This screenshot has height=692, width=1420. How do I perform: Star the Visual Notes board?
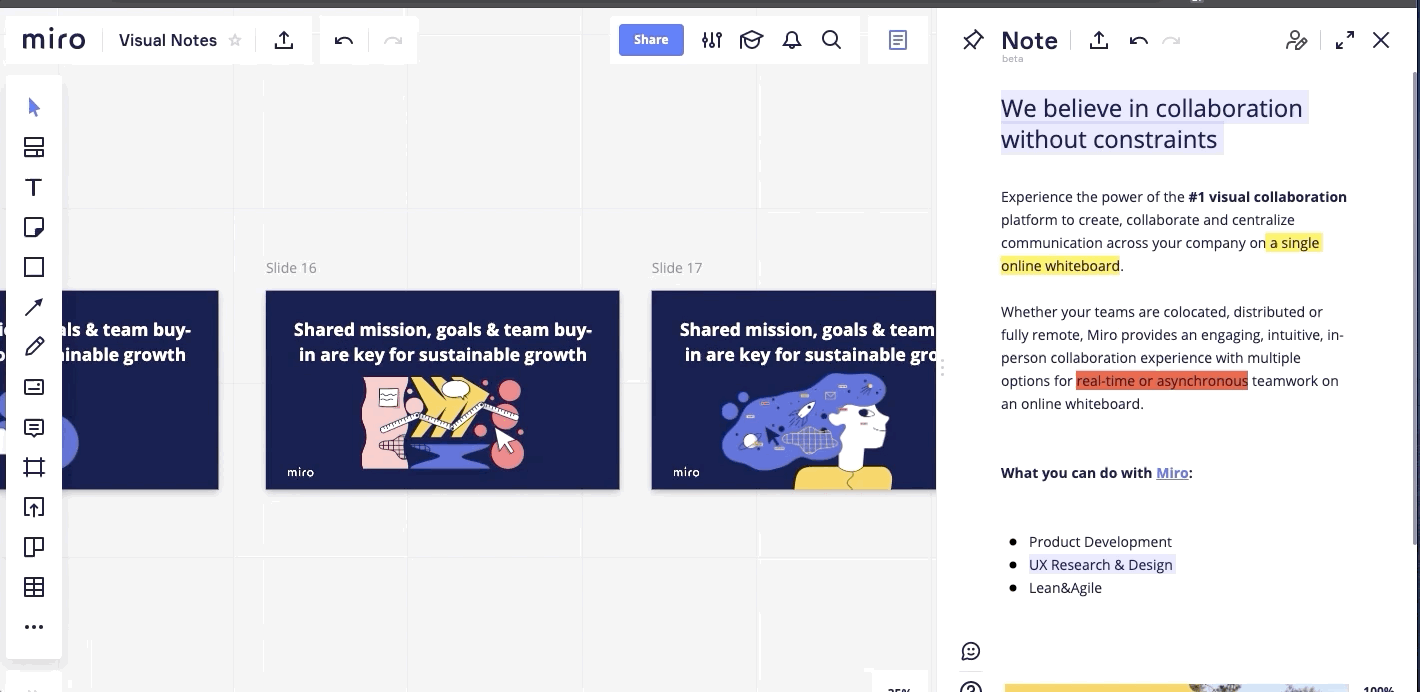(235, 40)
